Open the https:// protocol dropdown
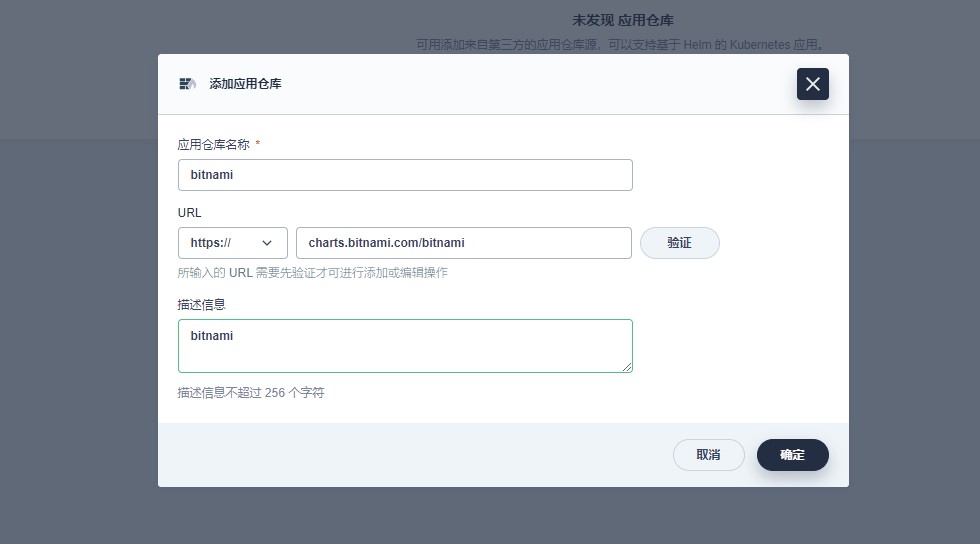This screenshot has height=544, width=980. pyautogui.click(x=232, y=243)
